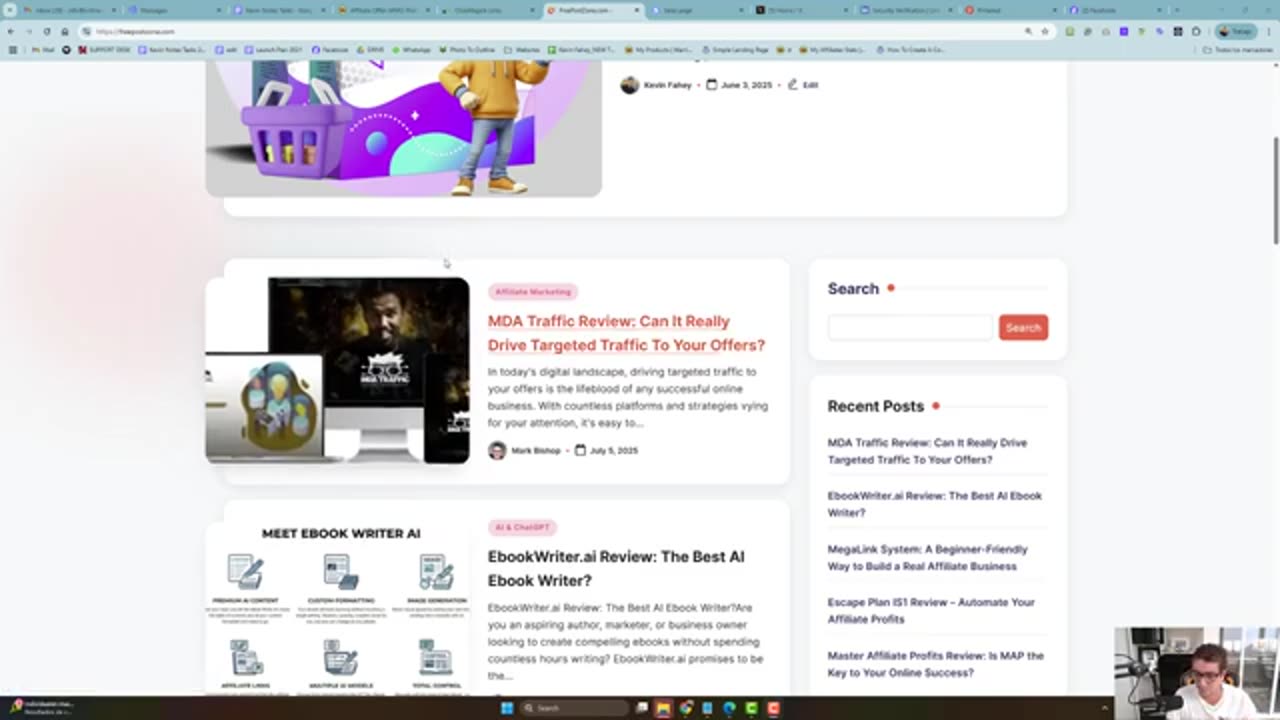Click the July 5, 2025 post date

pyautogui.click(x=613, y=450)
